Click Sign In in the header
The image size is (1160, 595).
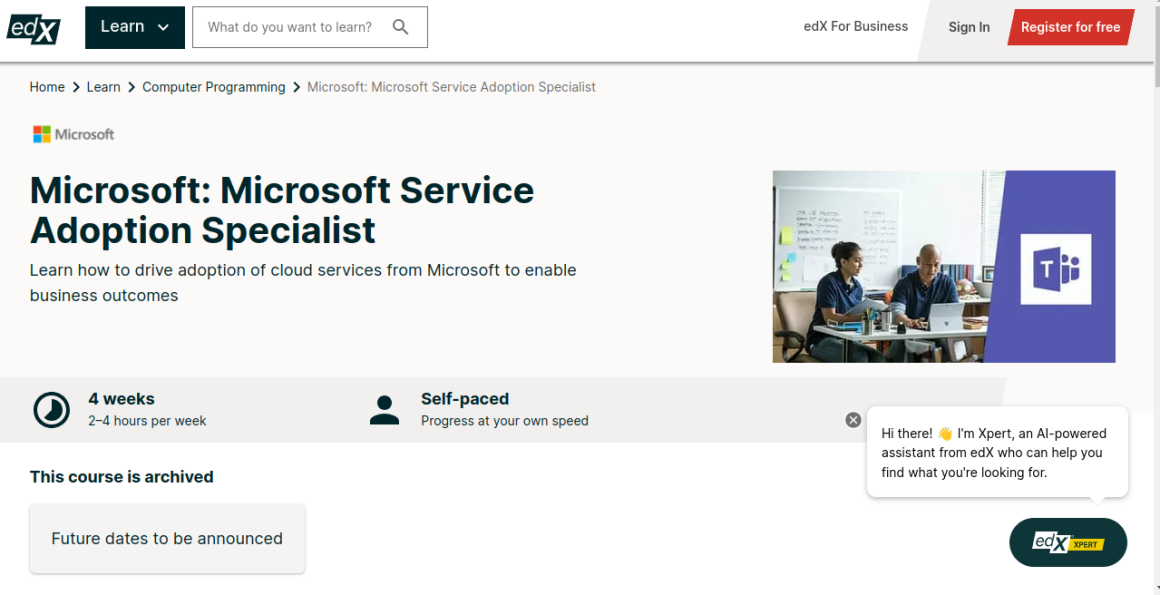[969, 27]
